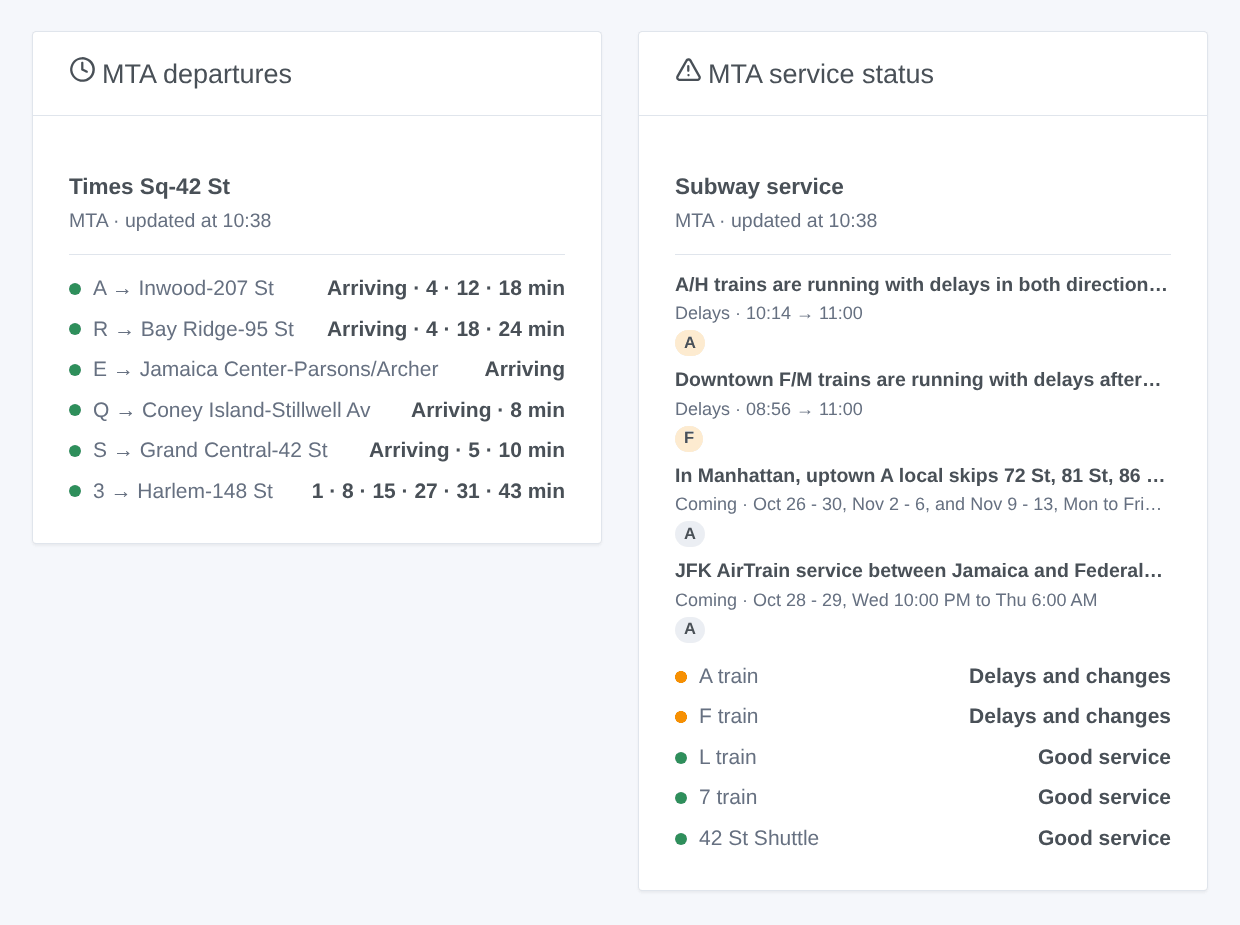Click the warning triangle icon beside MTA service status
The image size is (1240, 925).
pyautogui.click(x=688, y=70)
